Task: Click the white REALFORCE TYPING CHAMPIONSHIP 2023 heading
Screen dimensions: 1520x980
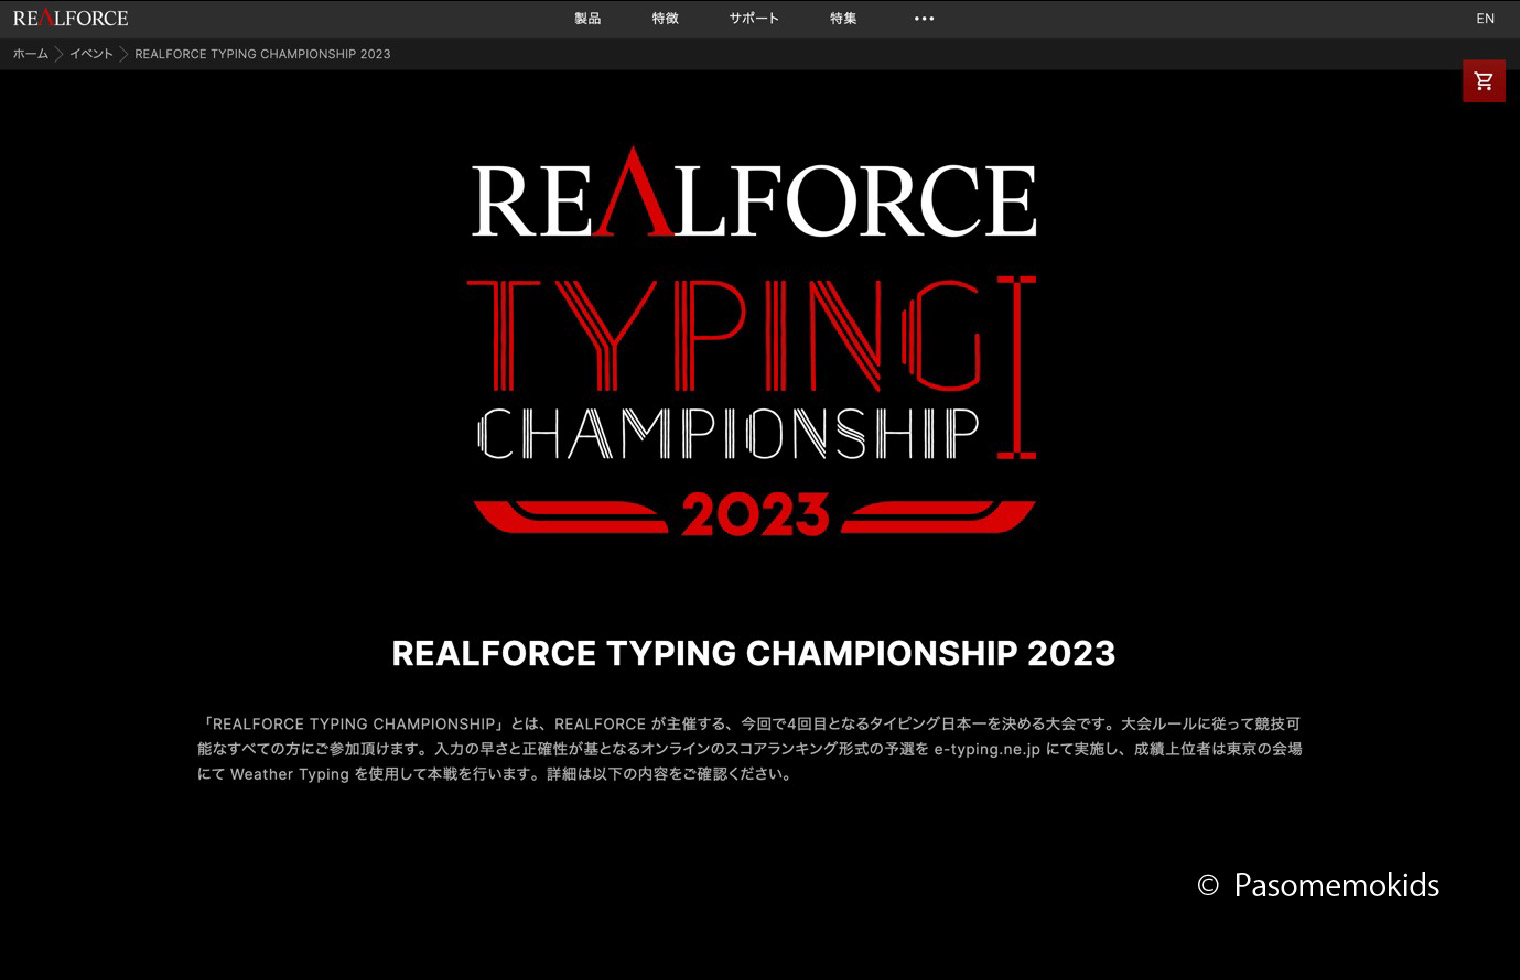Action: [753, 653]
